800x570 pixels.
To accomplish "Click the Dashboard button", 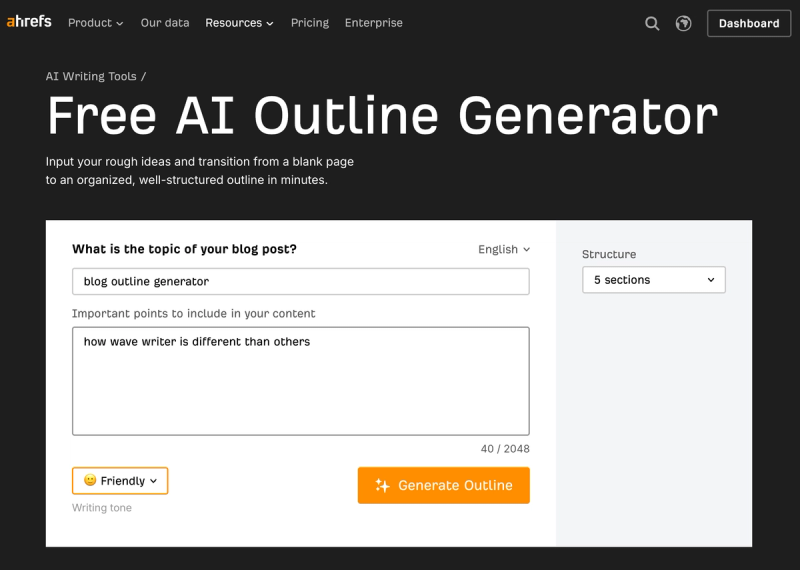I will coord(748,23).
